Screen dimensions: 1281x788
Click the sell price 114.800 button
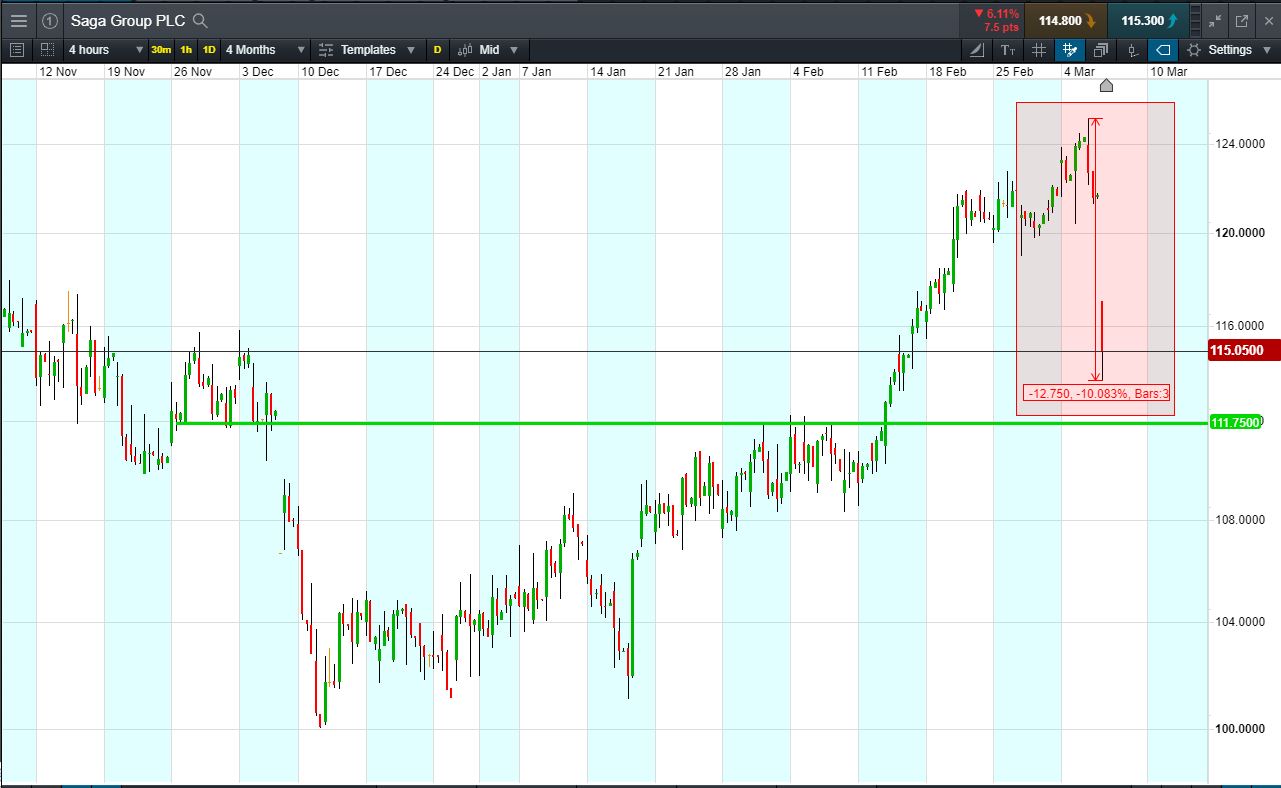(x=1067, y=20)
